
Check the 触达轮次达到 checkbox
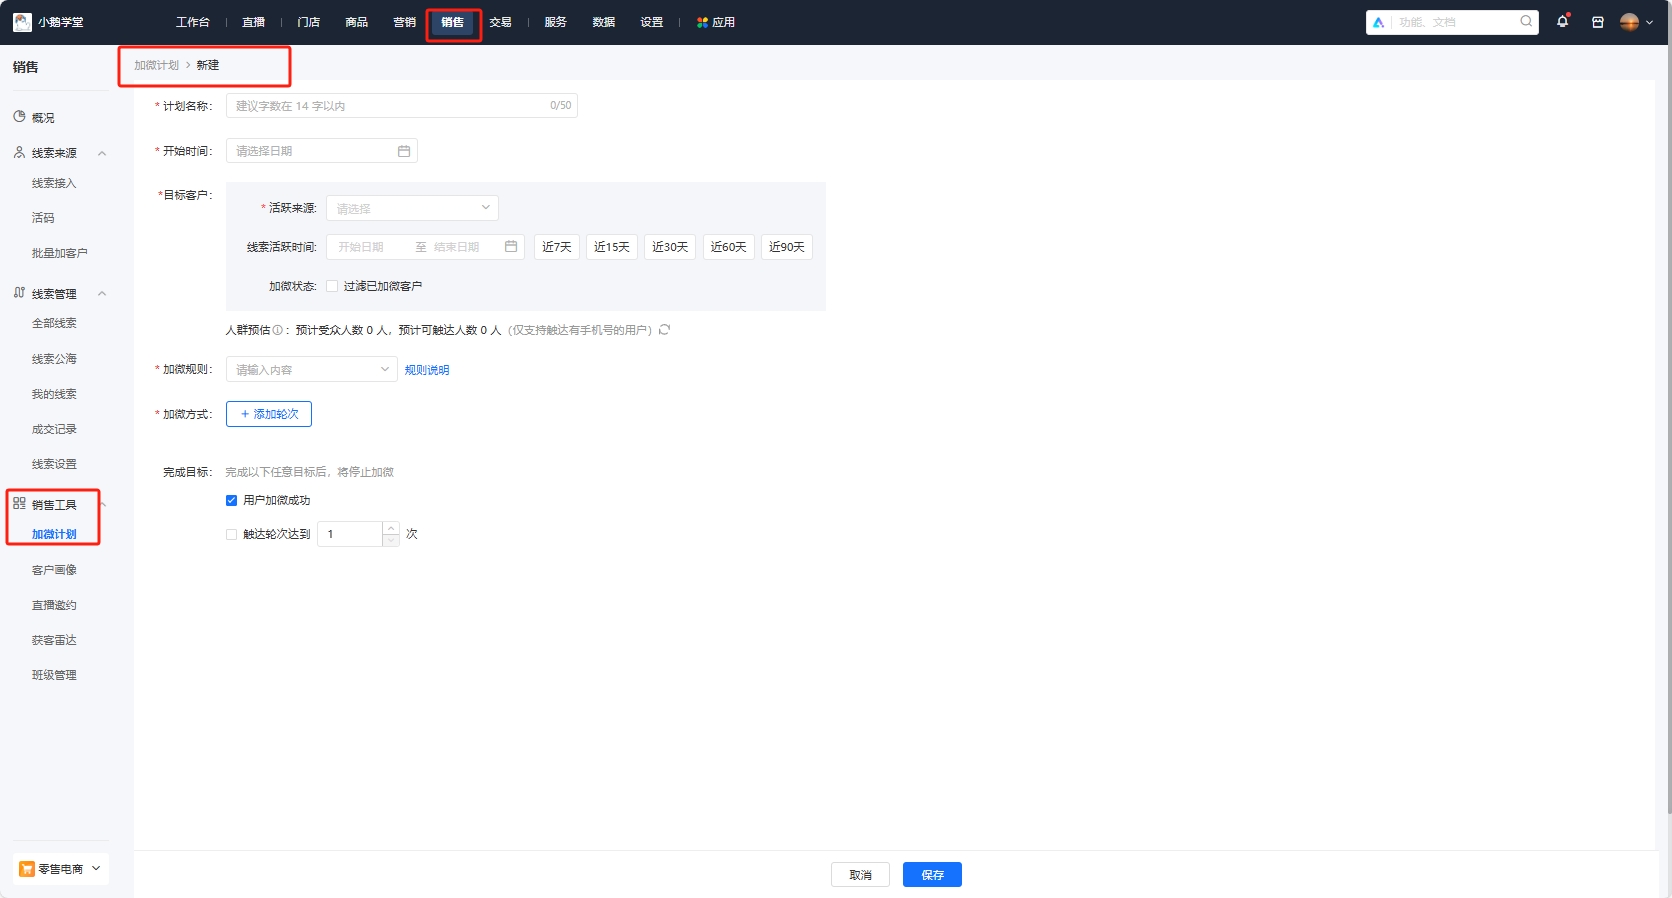[232, 534]
